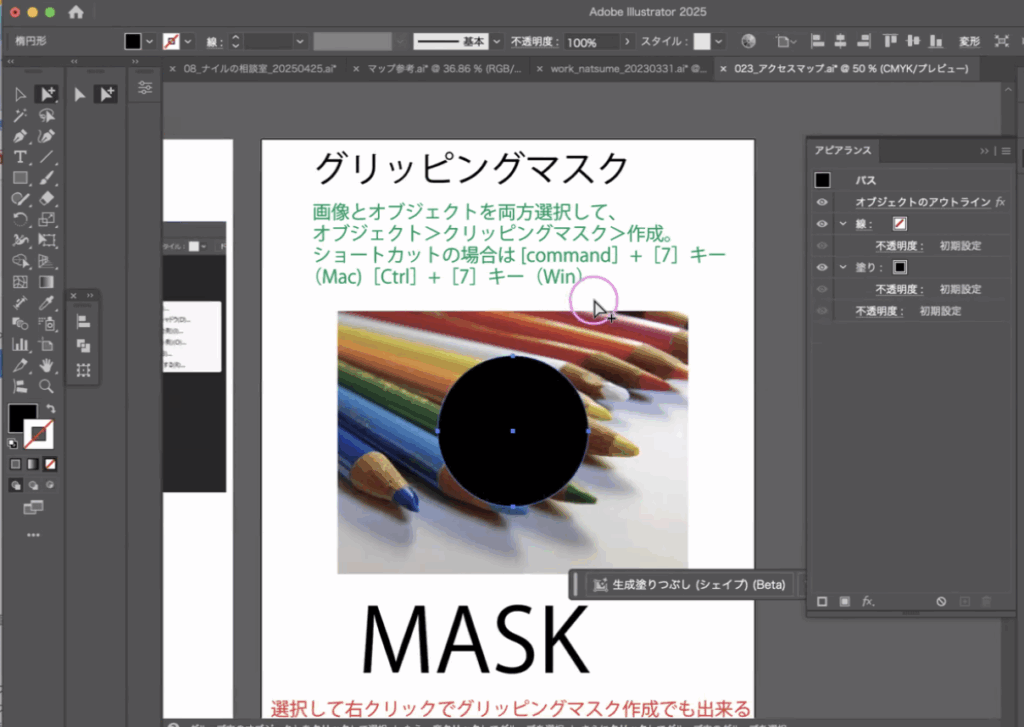
Task: Click the 不透明度 100% input field
Action: pyautogui.click(x=590, y=42)
